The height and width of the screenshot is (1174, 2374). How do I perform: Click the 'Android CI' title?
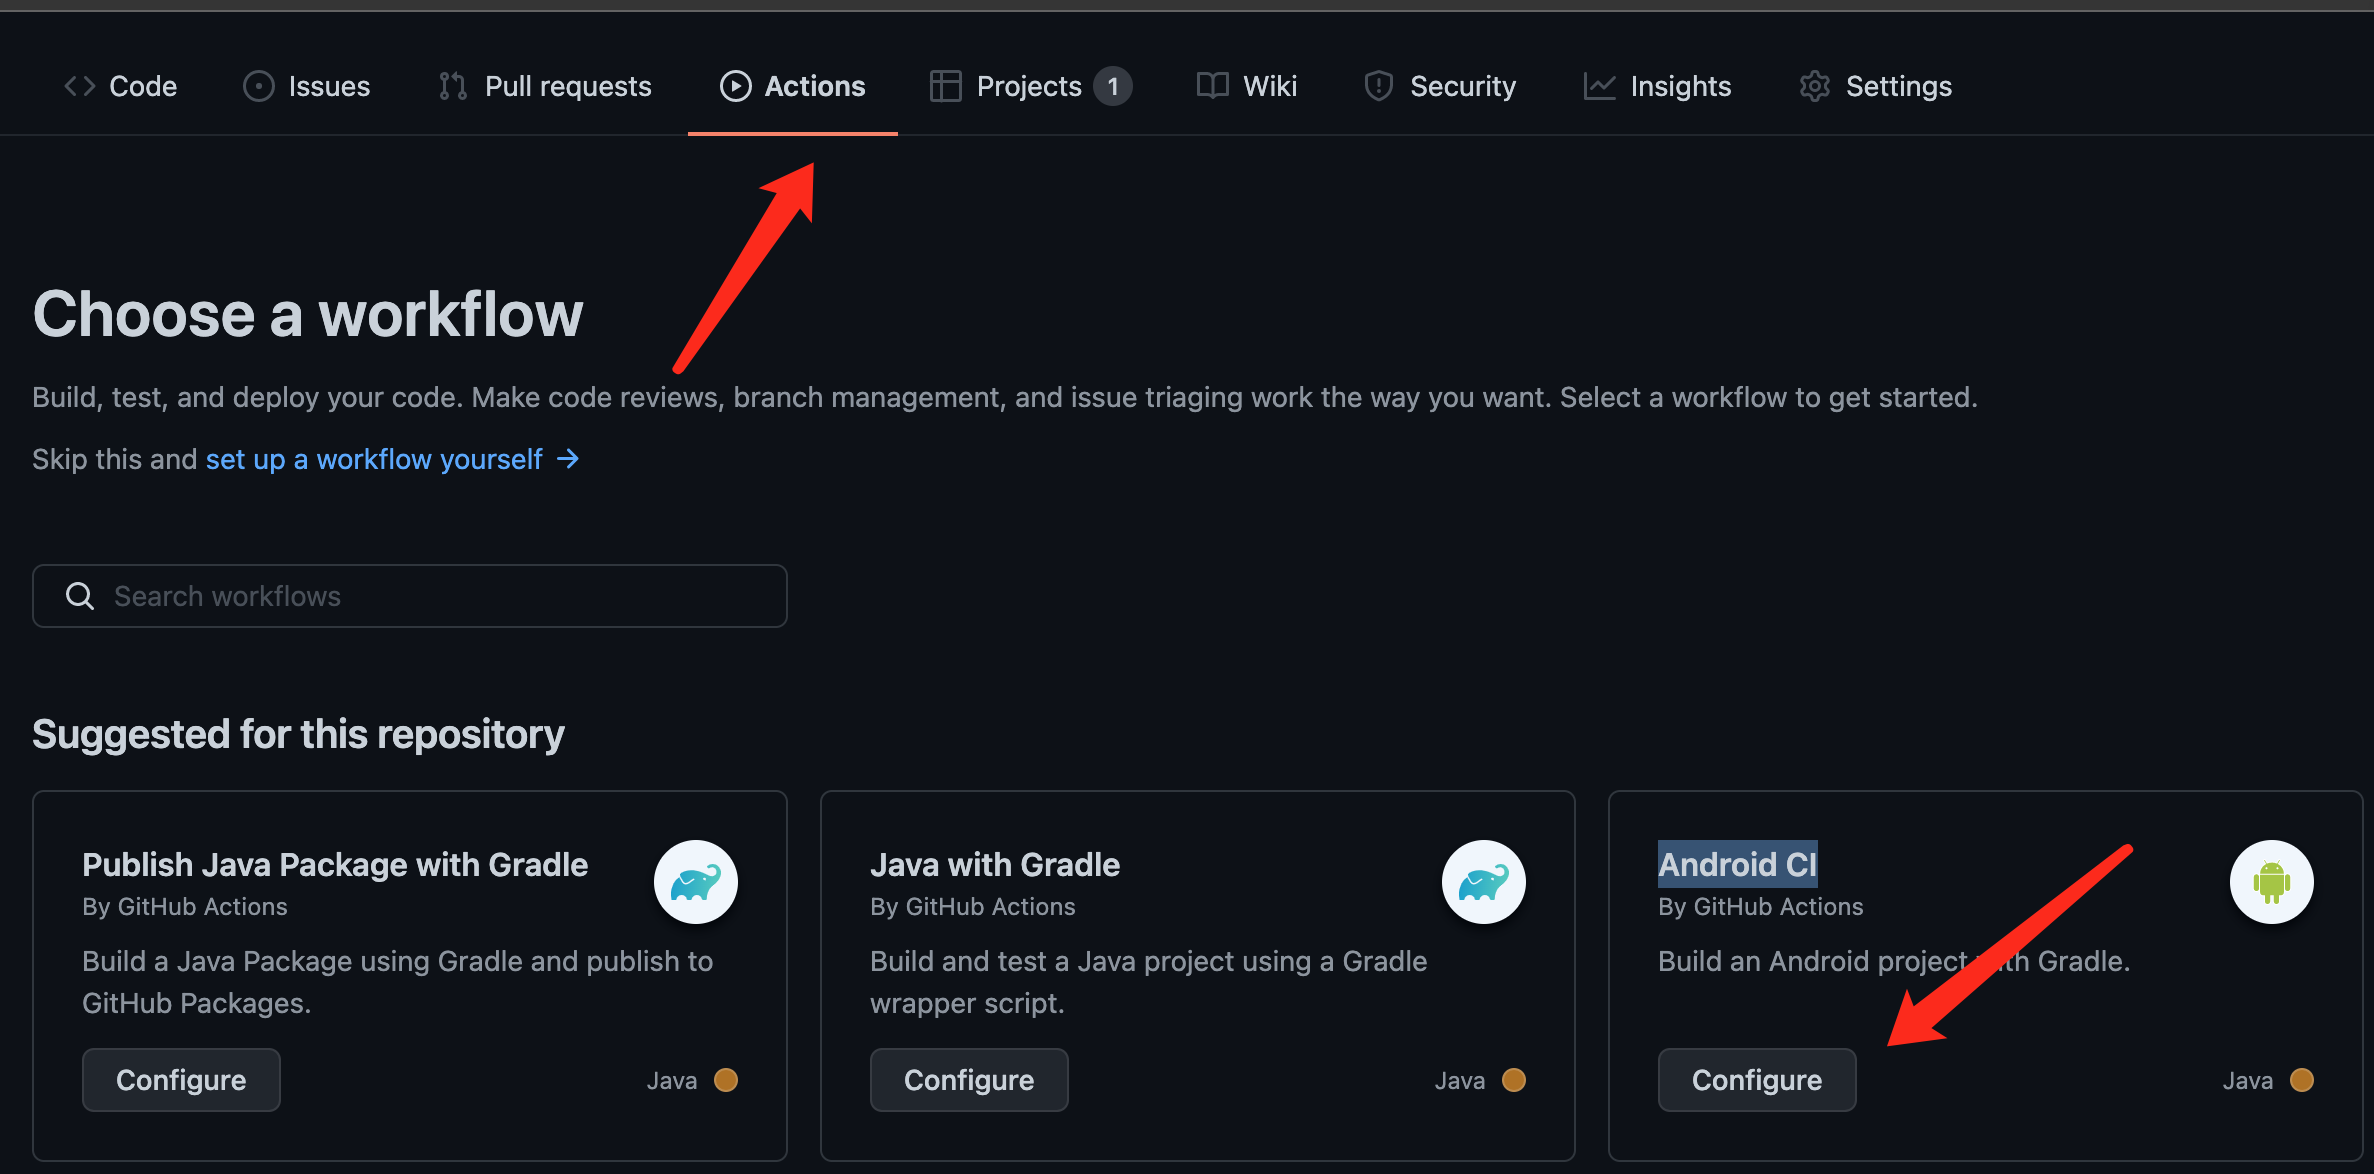click(x=1738, y=865)
